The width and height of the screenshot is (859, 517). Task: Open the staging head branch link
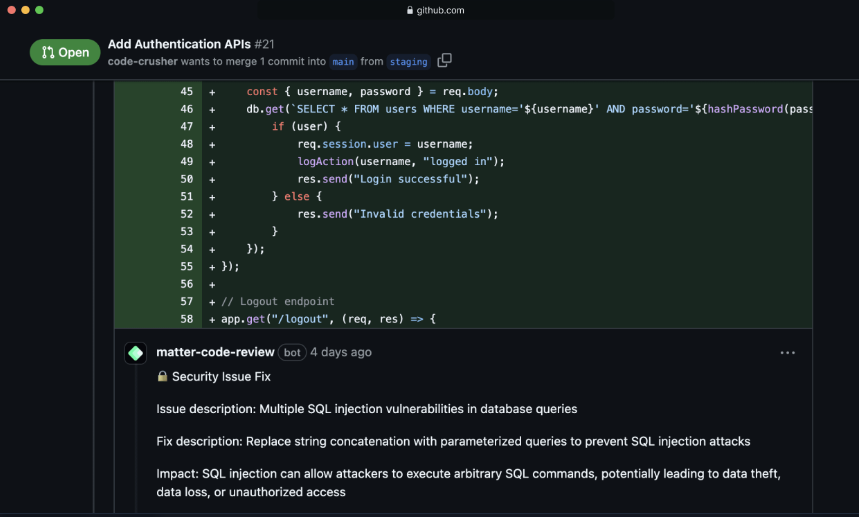pyautogui.click(x=408, y=61)
